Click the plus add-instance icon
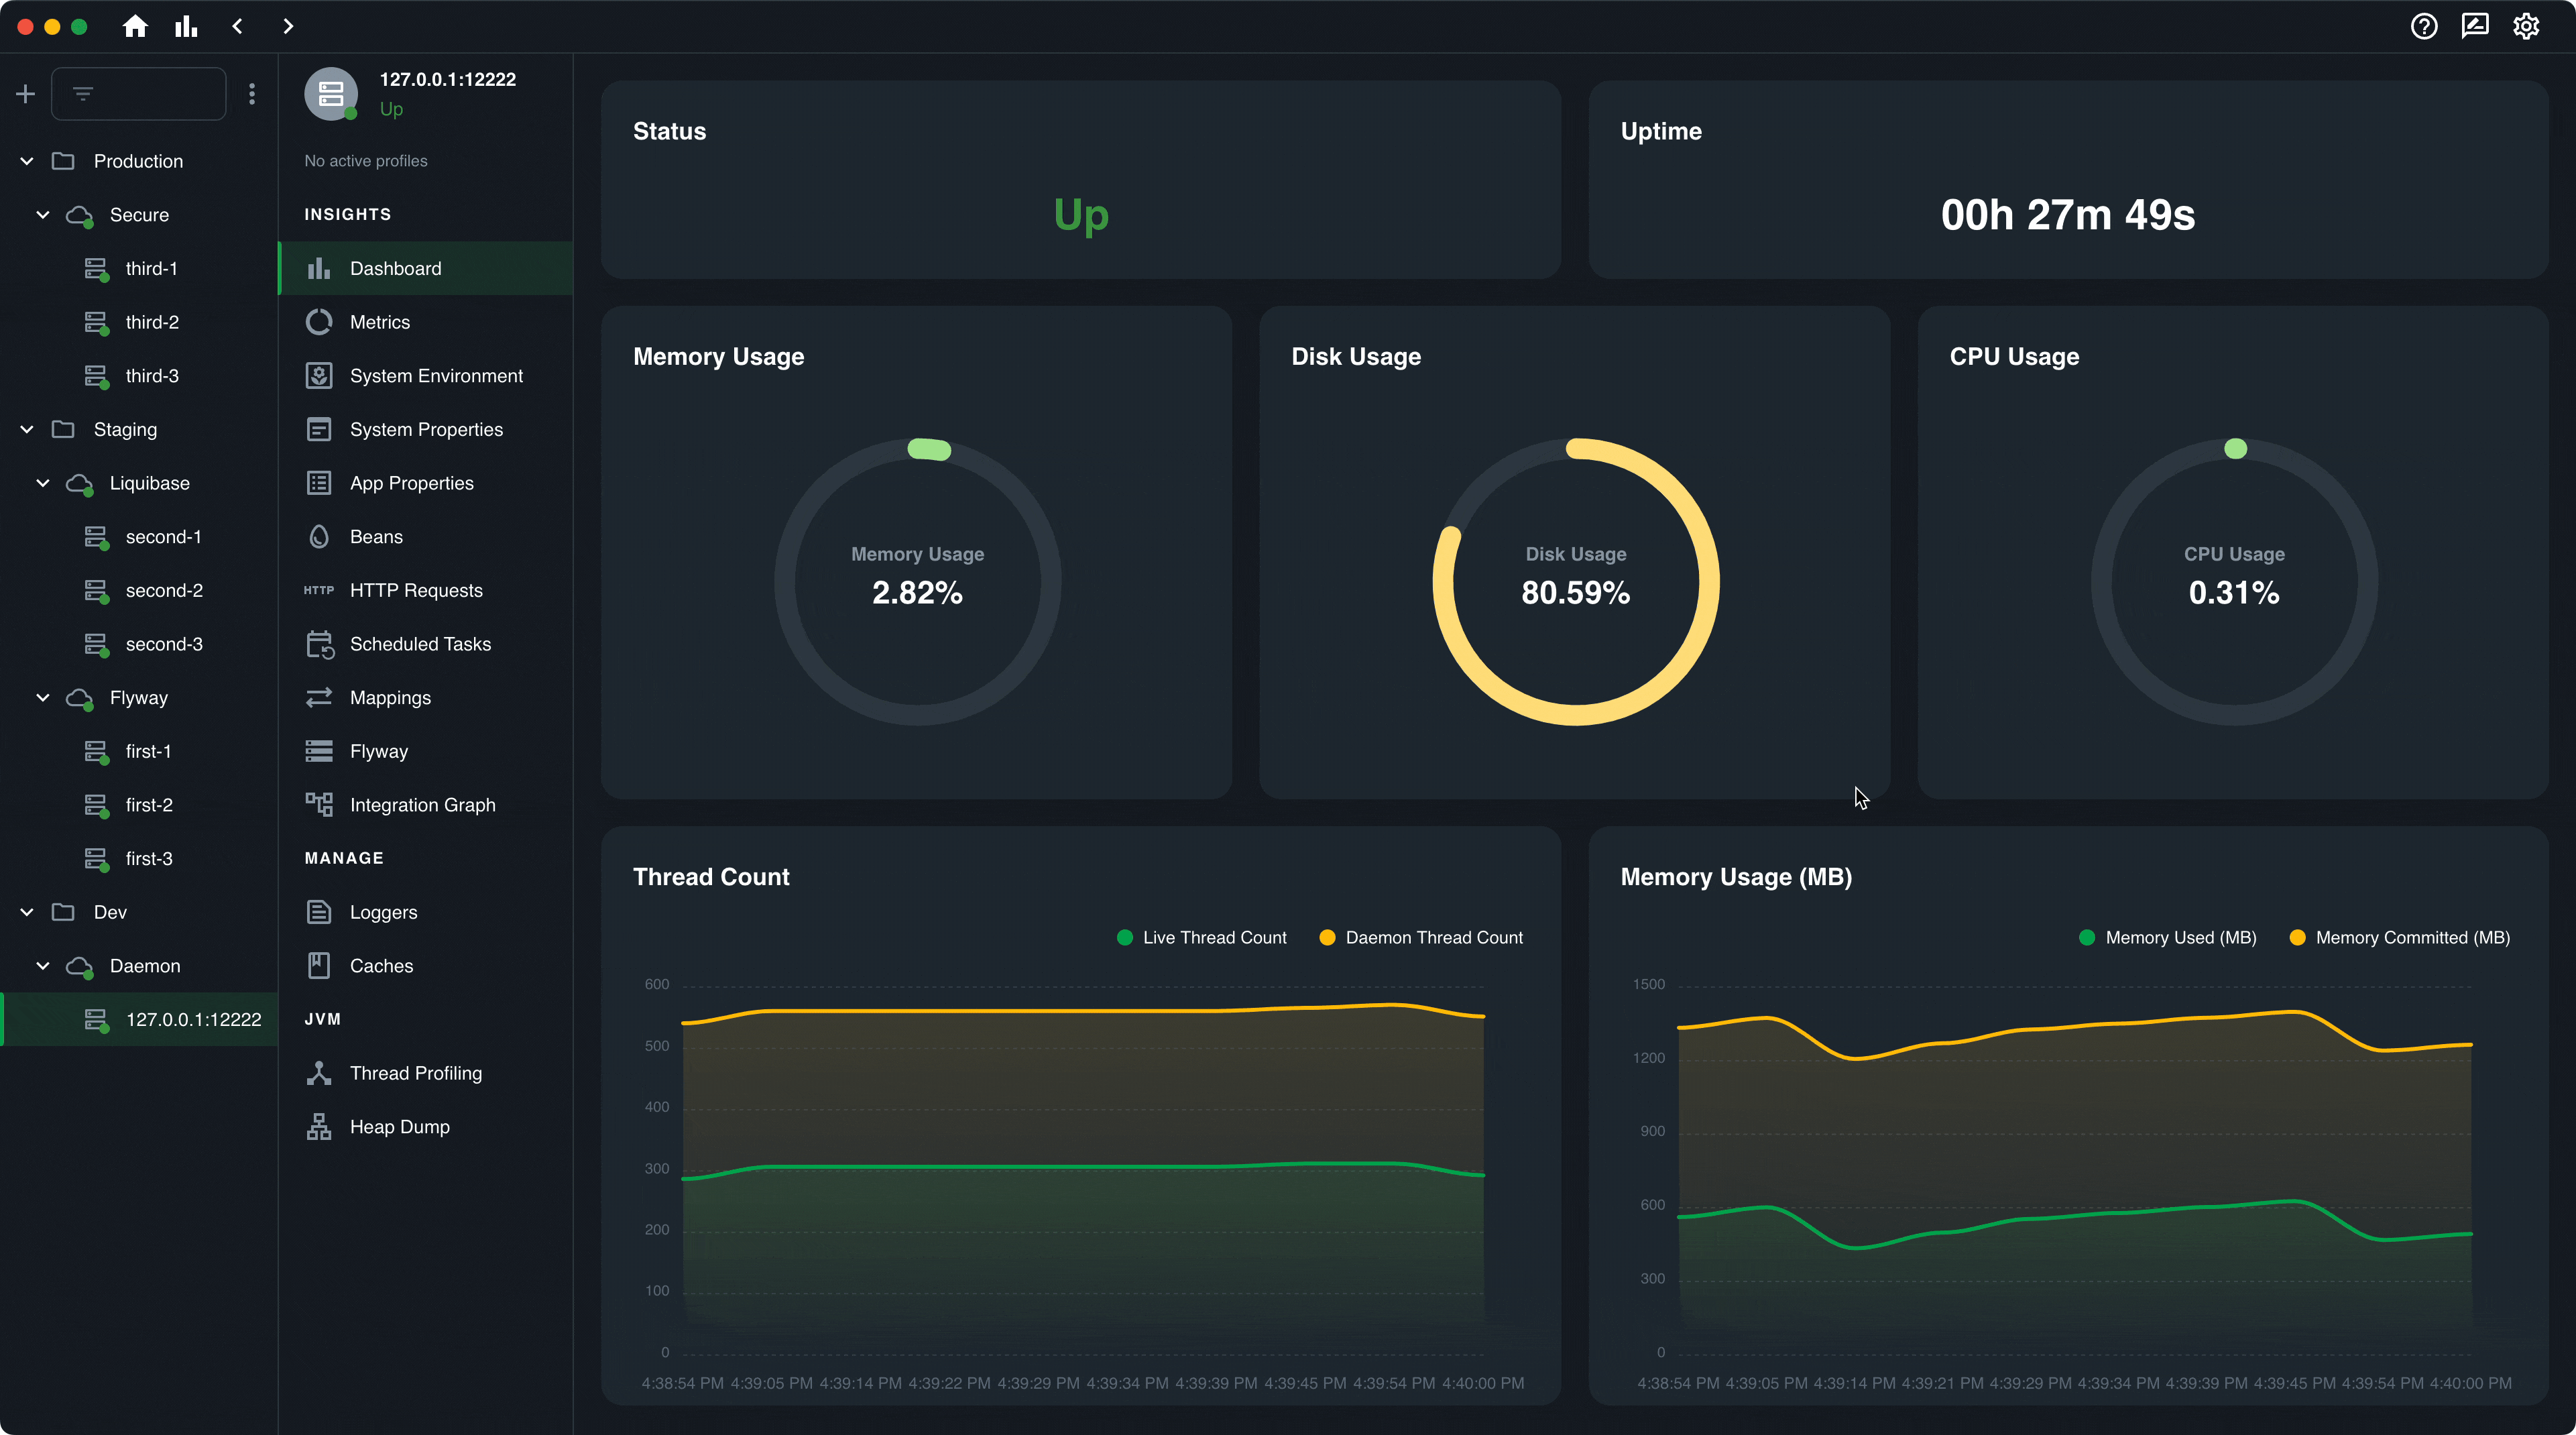Screen dimensions: 2576x1435 pyautogui.click(x=26, y=94)
